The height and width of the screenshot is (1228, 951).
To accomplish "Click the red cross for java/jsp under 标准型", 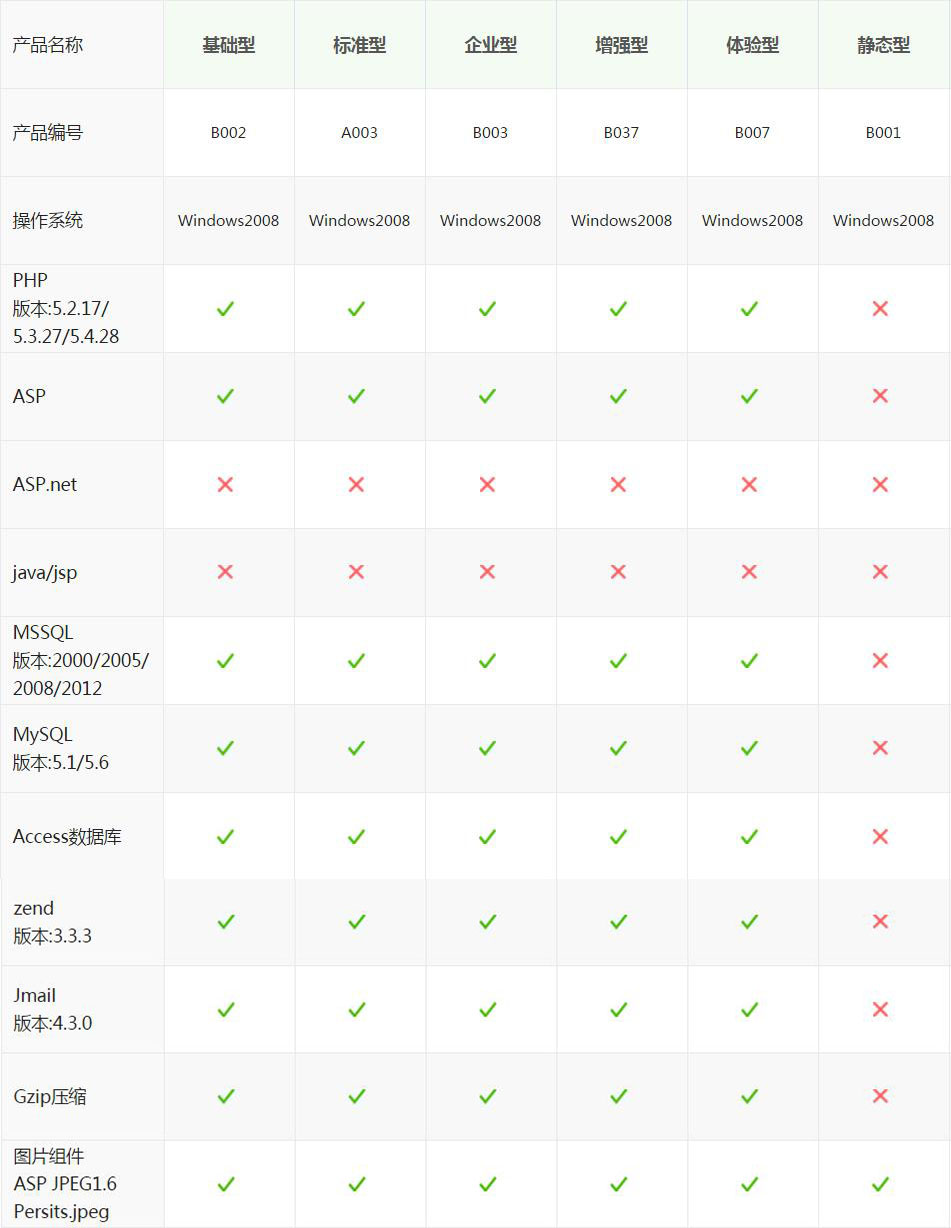I will pyautogui.click(x=356, y=572).
